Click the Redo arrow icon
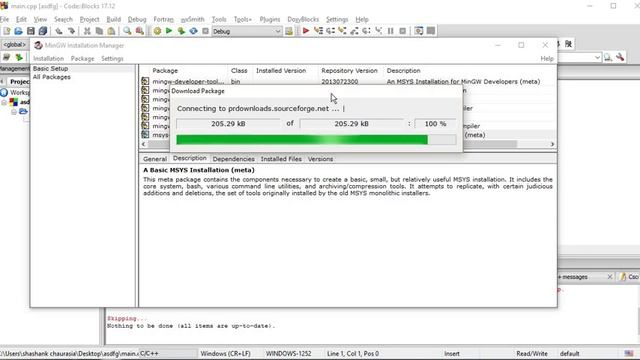 71,31
